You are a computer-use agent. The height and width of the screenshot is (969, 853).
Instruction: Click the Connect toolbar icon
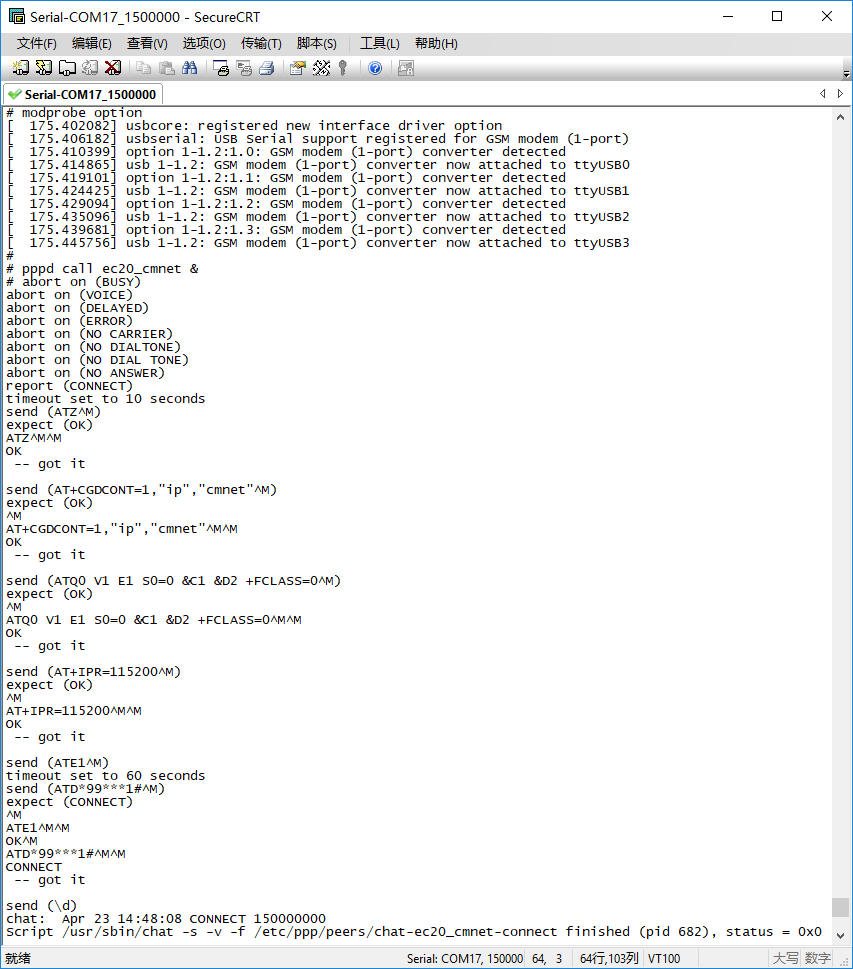(x=20, y=68)
